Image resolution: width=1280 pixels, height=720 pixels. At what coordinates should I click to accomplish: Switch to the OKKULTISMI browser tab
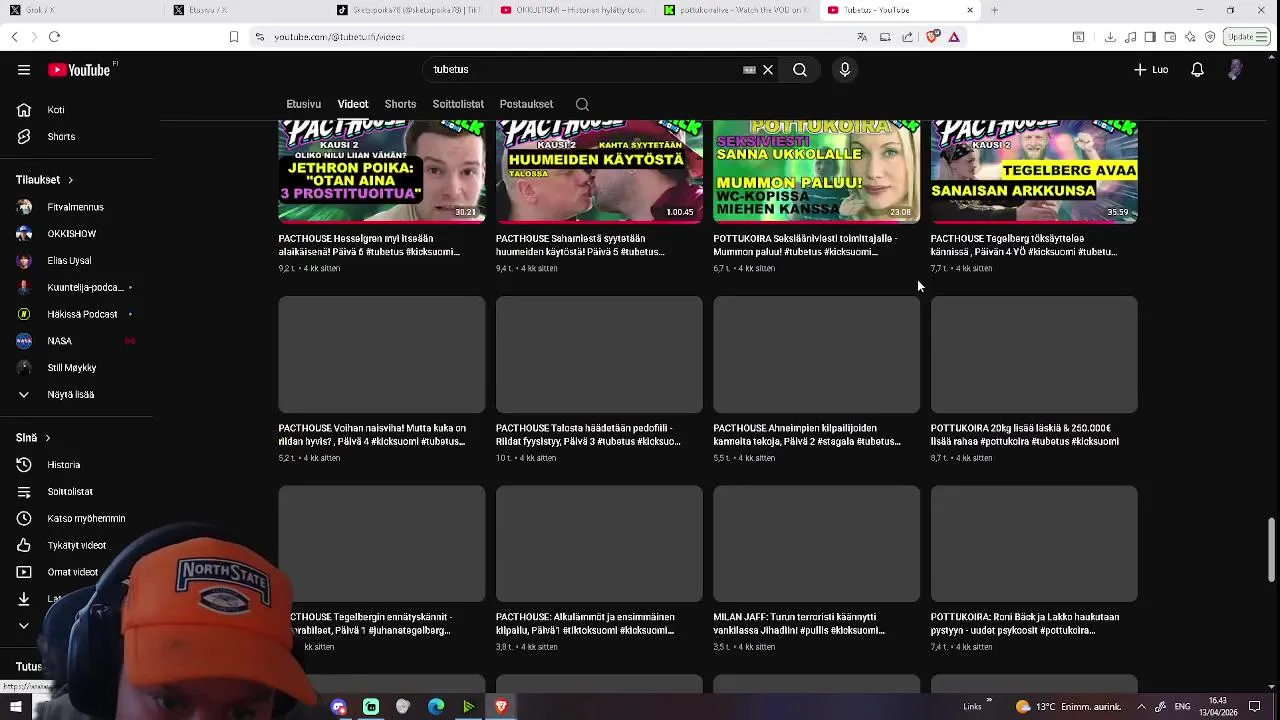(573, 10)
